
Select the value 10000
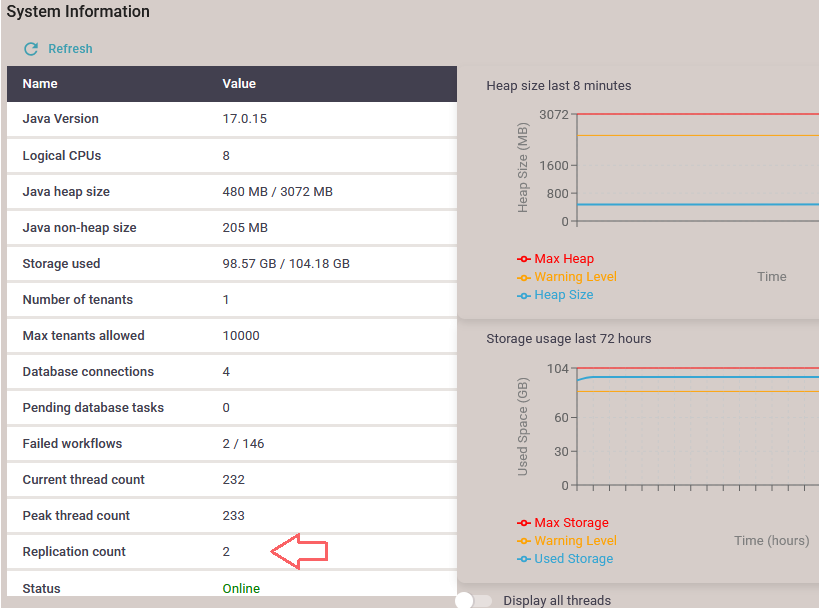pyautogui.click(x=241, y=336)
